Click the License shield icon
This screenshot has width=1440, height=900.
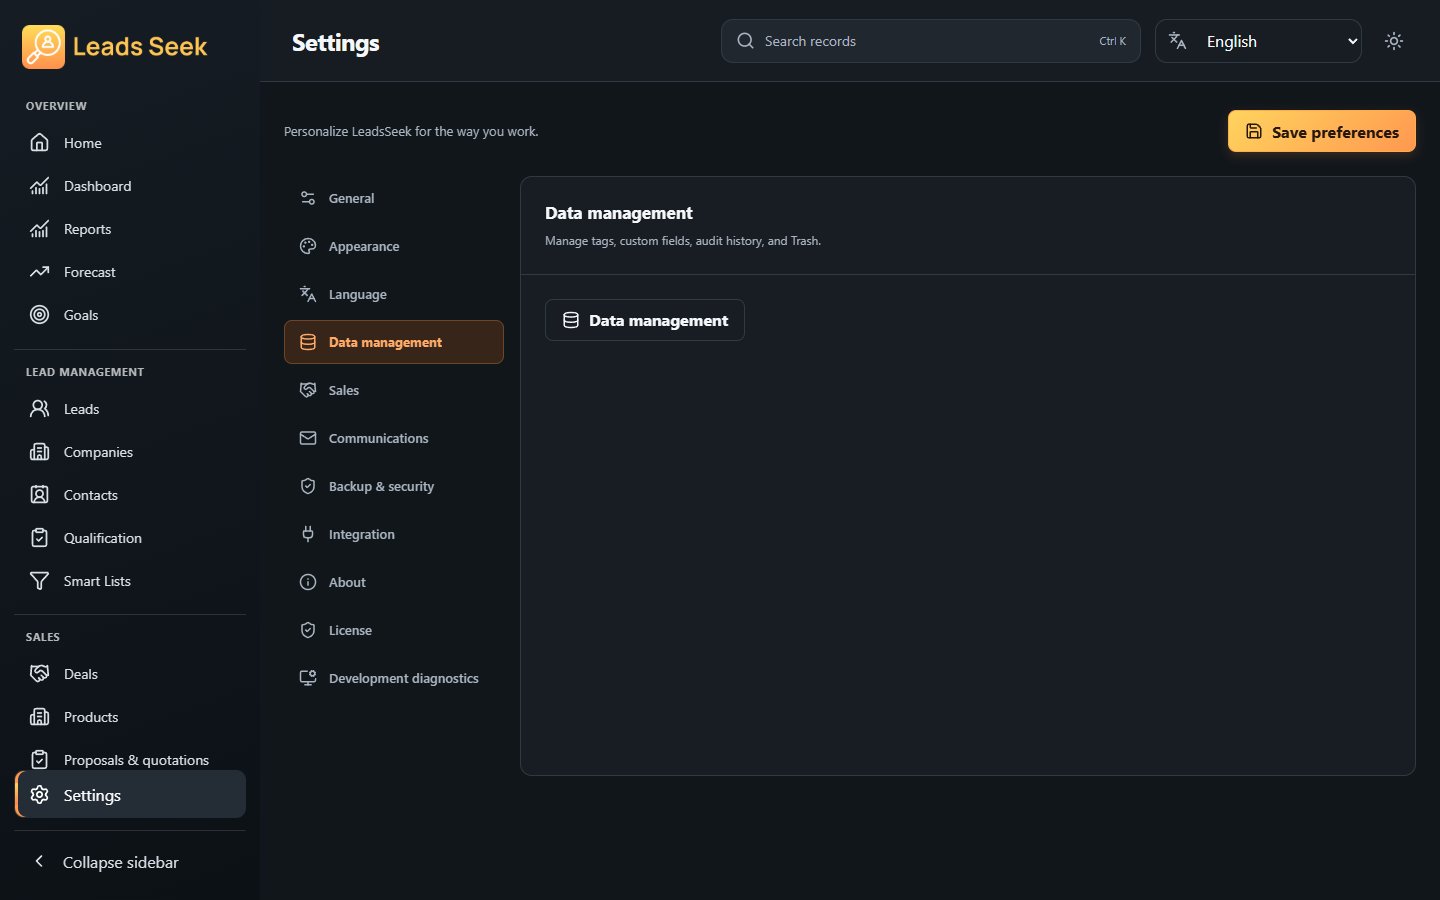308,630
